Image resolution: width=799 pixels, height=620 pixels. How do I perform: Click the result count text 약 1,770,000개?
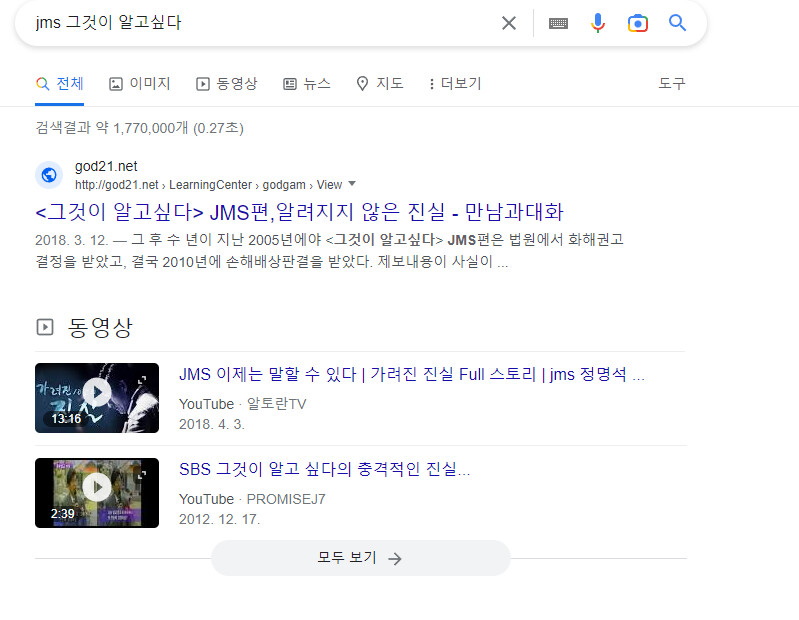point(139,128)
